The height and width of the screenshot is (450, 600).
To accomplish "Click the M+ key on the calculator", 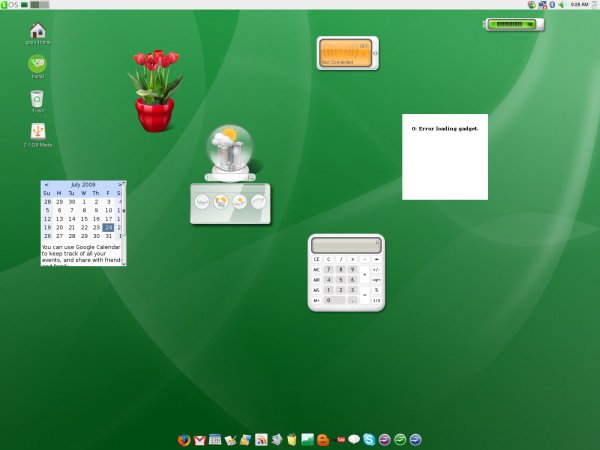I will [316, 300].
